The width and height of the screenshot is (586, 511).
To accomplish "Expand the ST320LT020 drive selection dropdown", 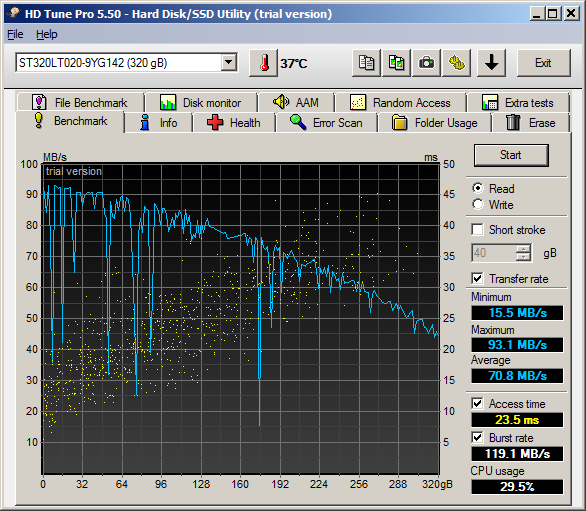I will point(228,62).
